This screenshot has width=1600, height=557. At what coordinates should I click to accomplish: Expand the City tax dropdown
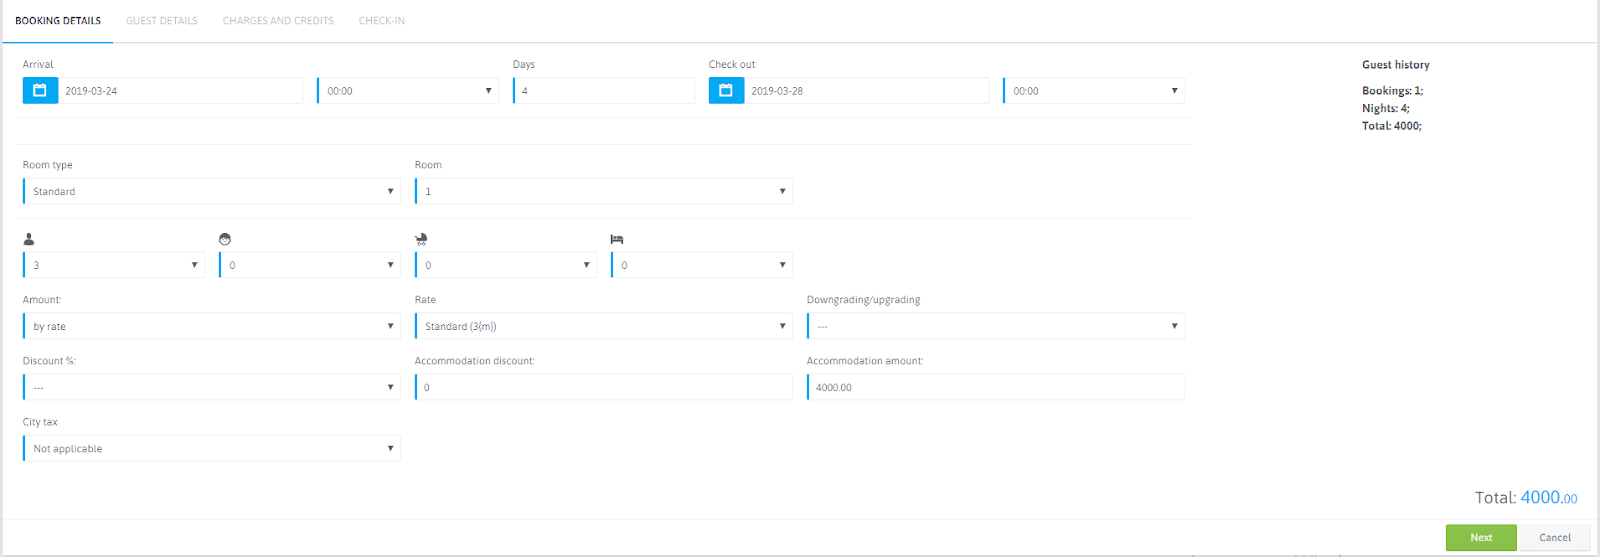[x=212, y=449]
